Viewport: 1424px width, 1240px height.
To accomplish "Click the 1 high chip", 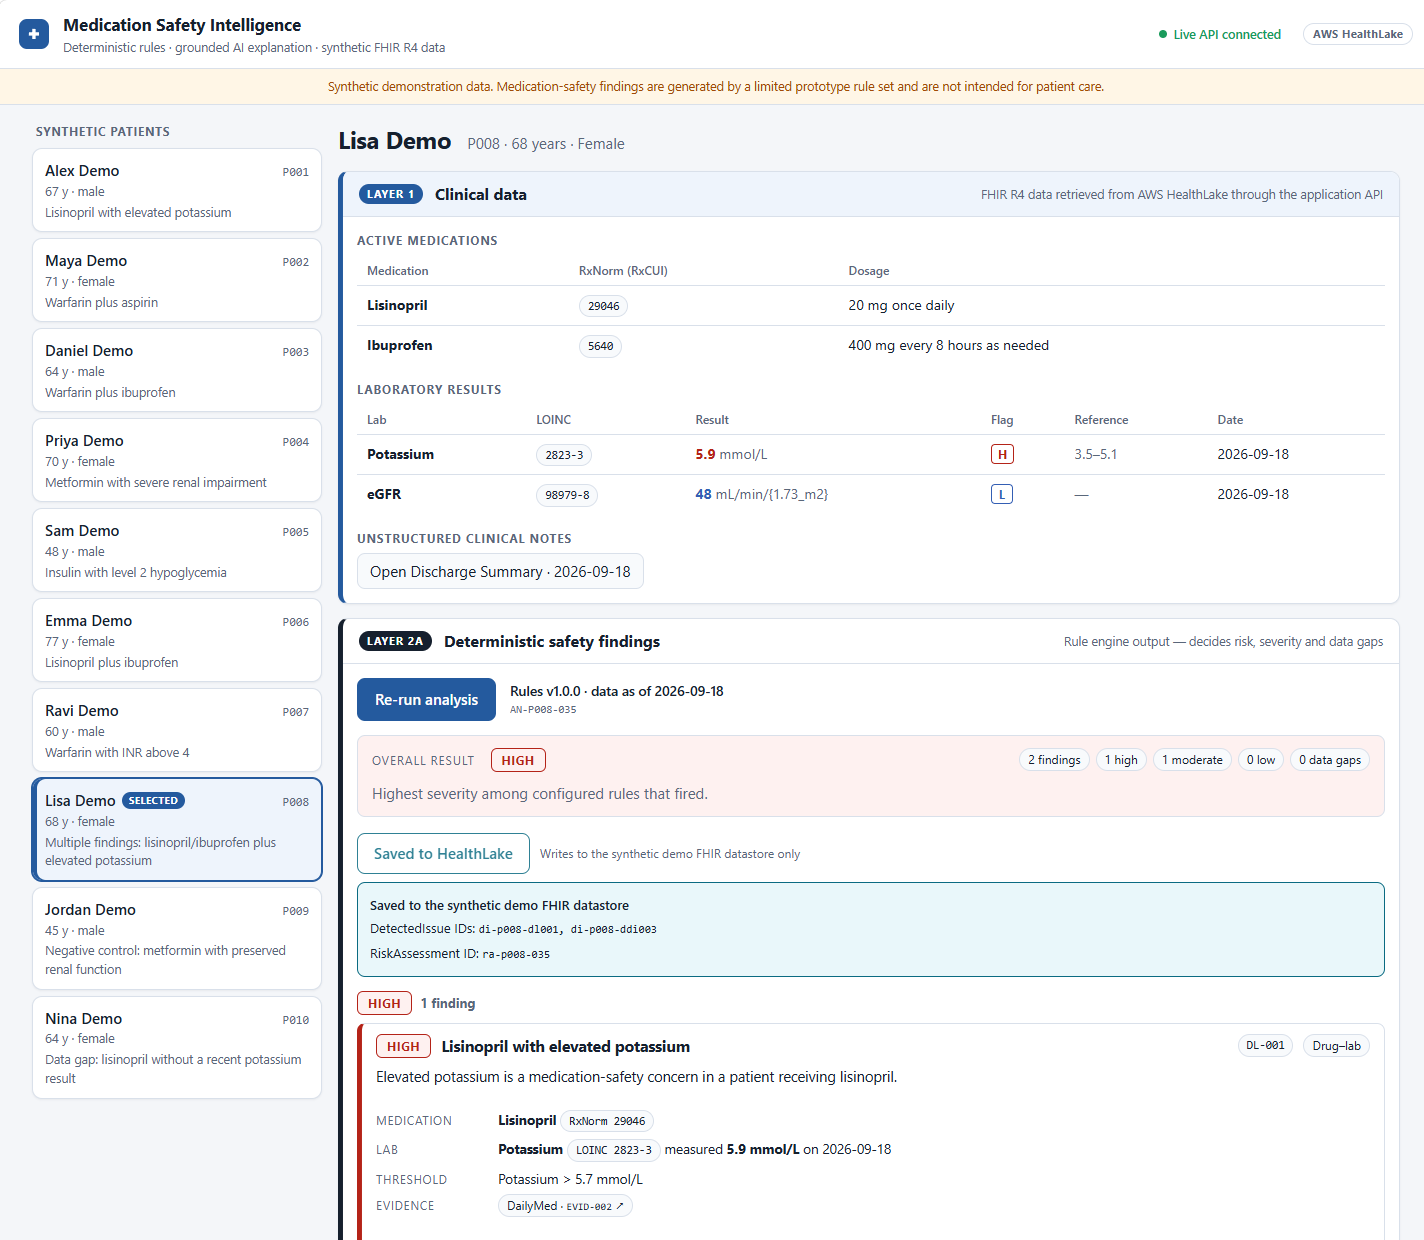I will [1121, 760].
